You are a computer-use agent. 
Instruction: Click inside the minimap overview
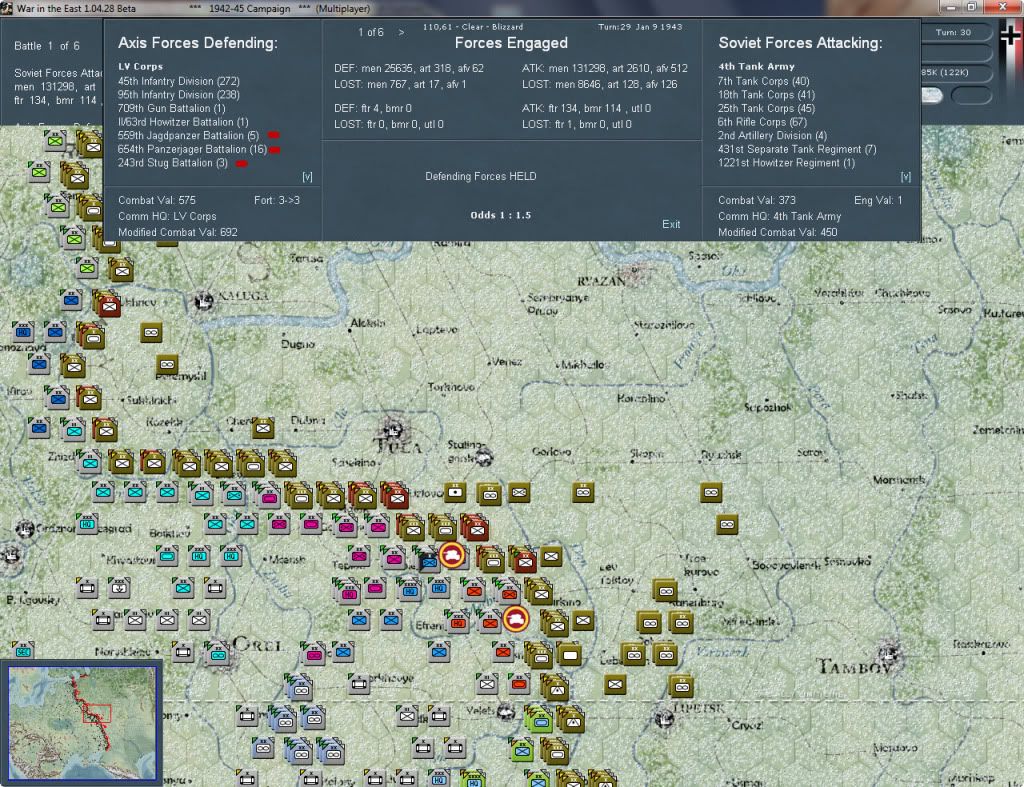(x=82, y=722)
